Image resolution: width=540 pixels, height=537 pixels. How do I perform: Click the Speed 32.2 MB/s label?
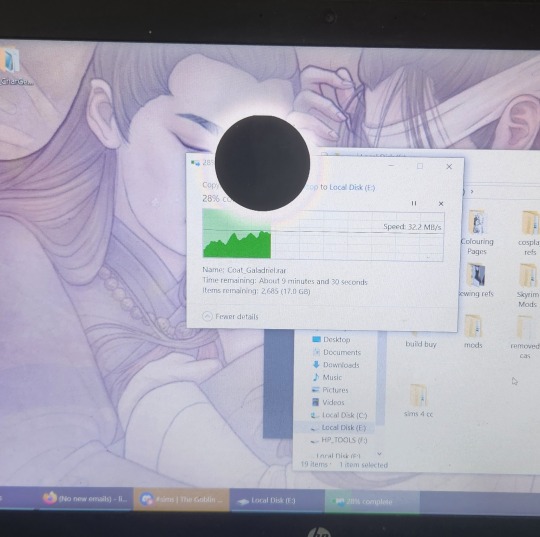[x=412, y=227]
